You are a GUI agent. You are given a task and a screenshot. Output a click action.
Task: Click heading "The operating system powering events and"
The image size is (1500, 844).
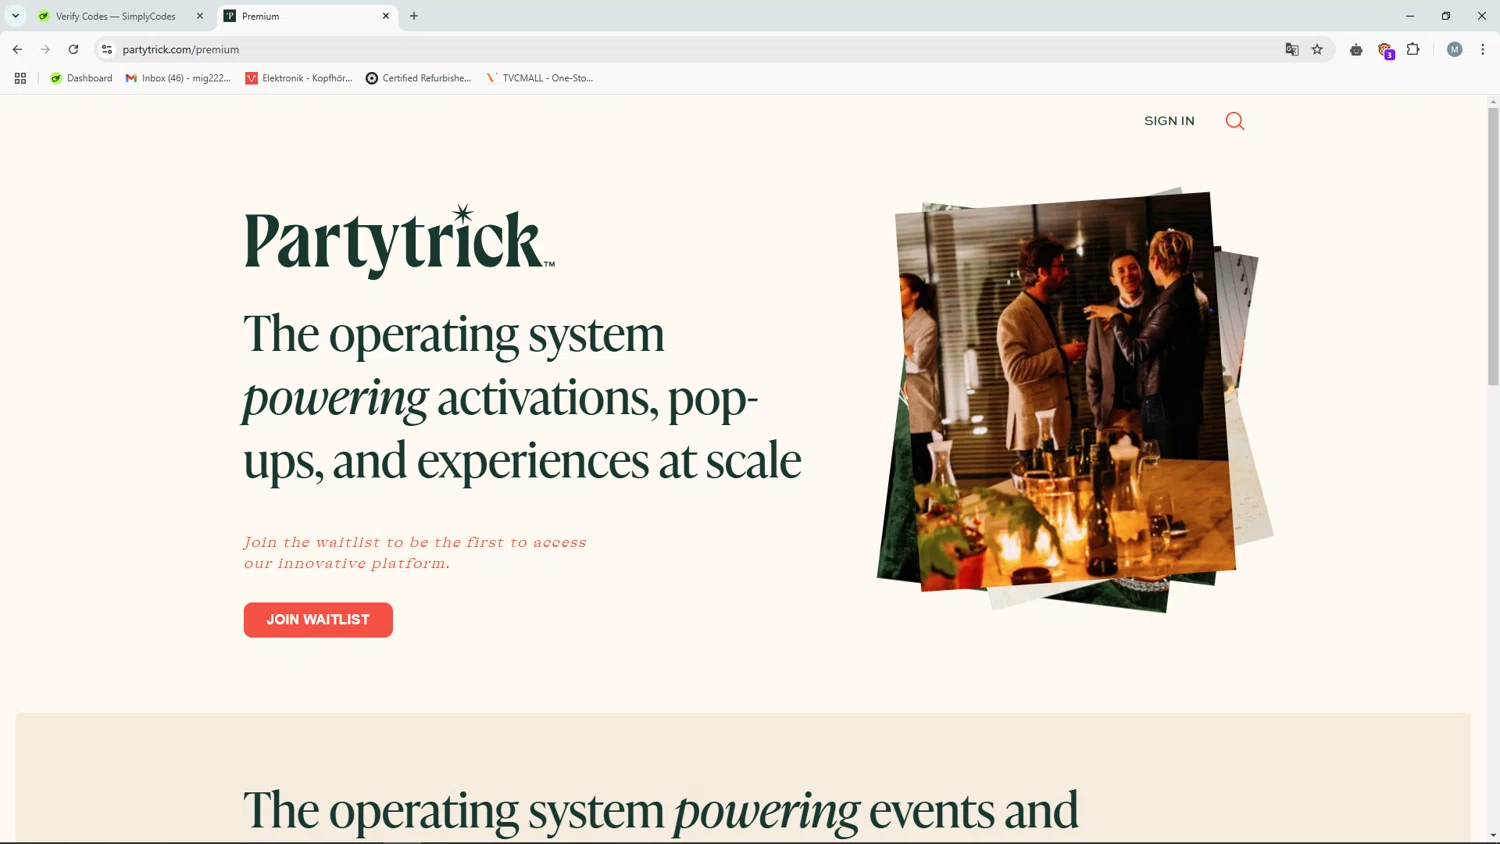[660, 810]
